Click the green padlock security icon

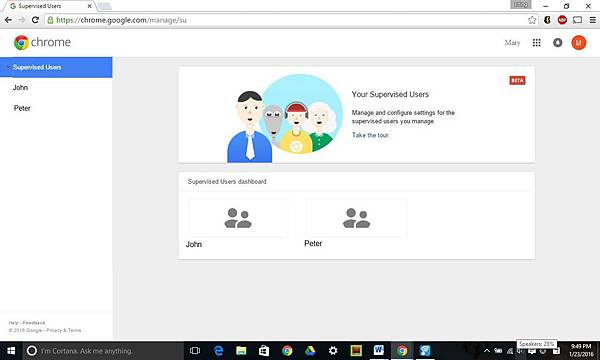[50, 20]
